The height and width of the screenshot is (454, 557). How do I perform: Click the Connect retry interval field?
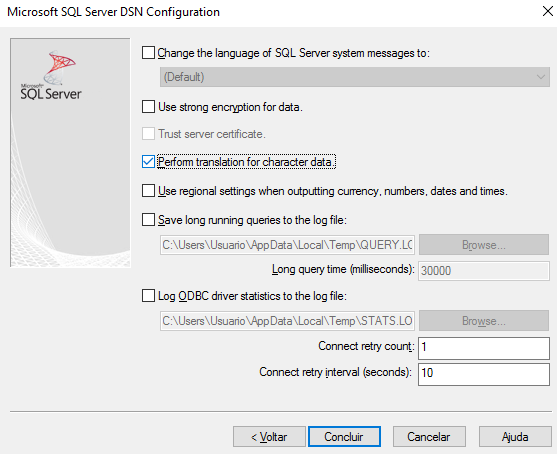483,374
